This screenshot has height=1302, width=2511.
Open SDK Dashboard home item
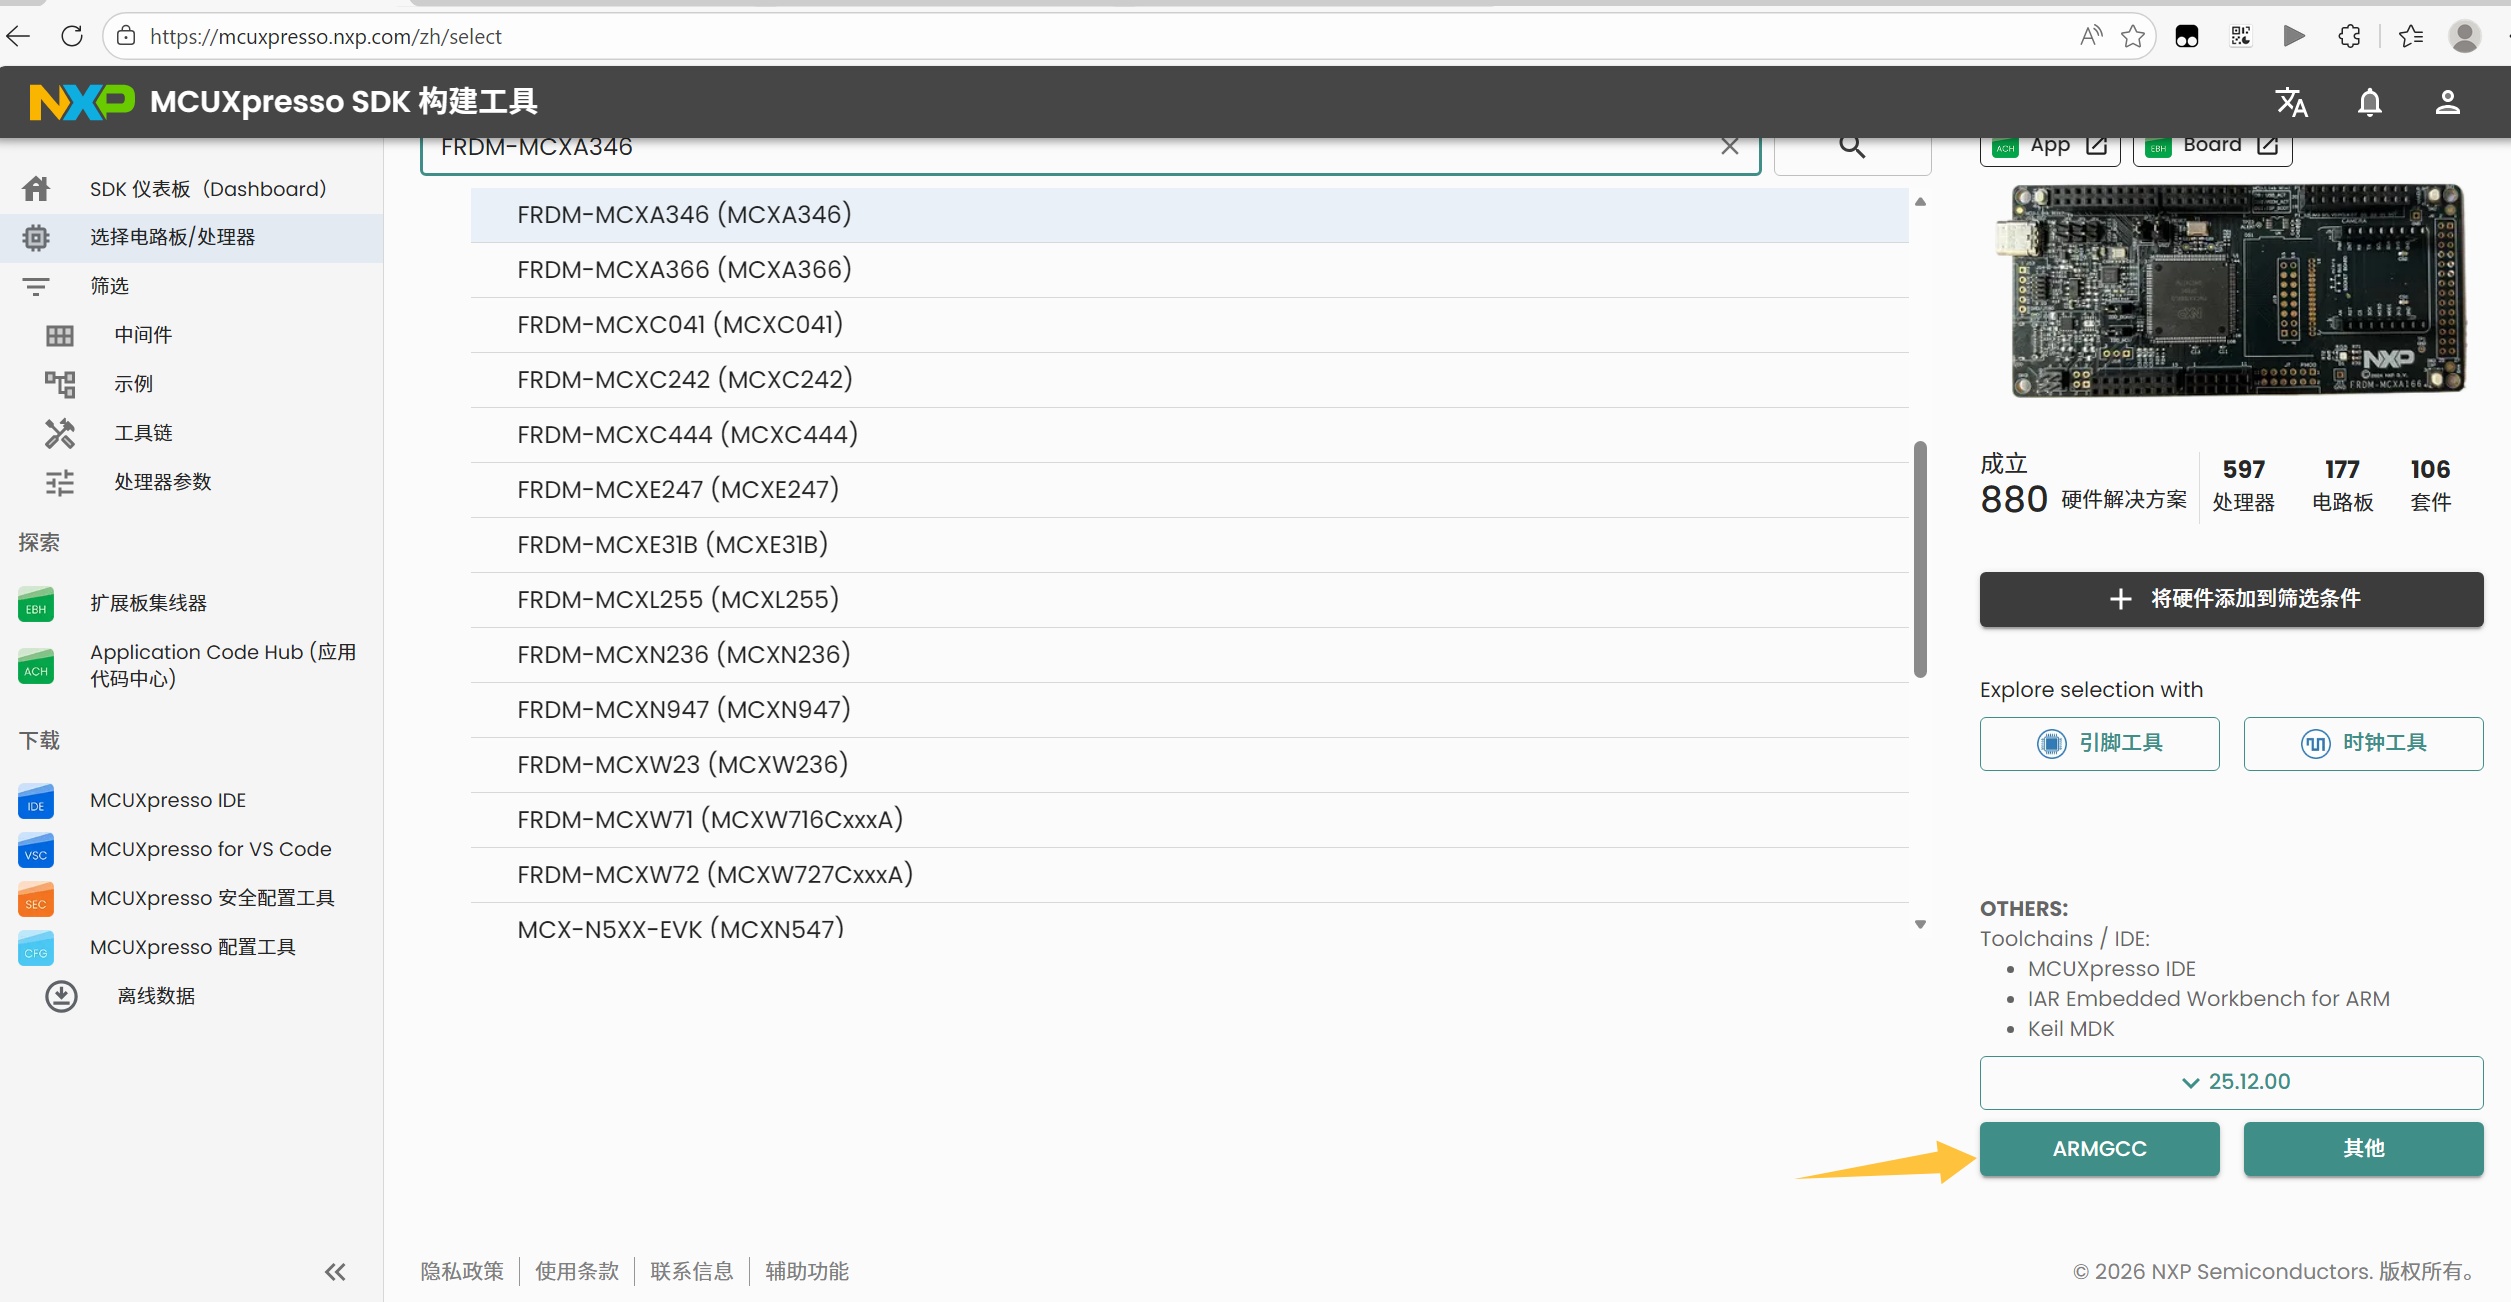(x=192, y=189)
